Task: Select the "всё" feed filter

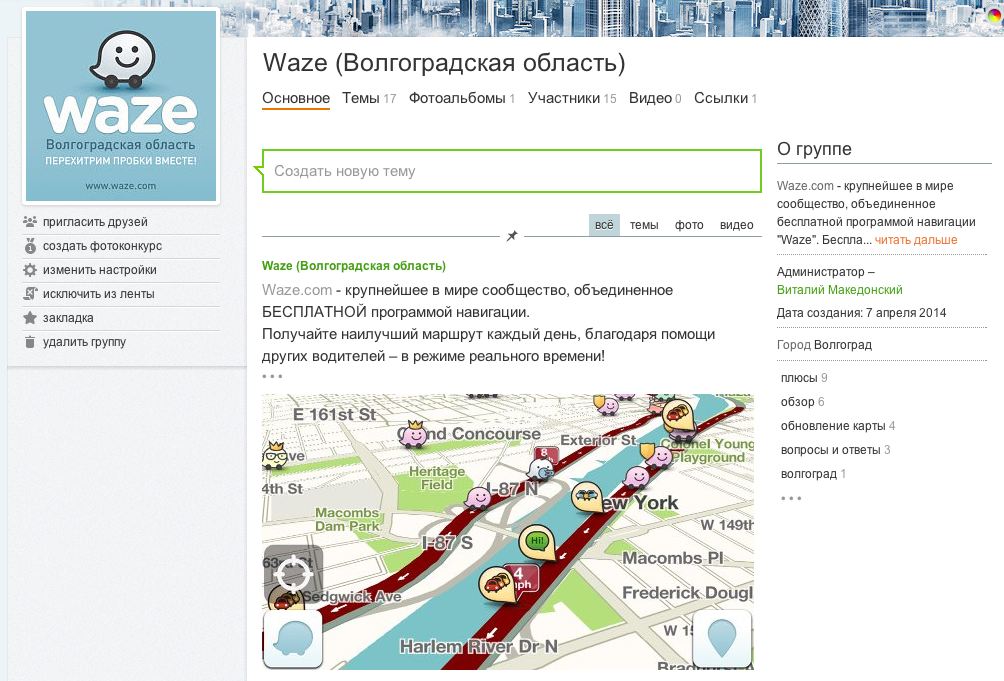Action: click(x=604, y=225)
